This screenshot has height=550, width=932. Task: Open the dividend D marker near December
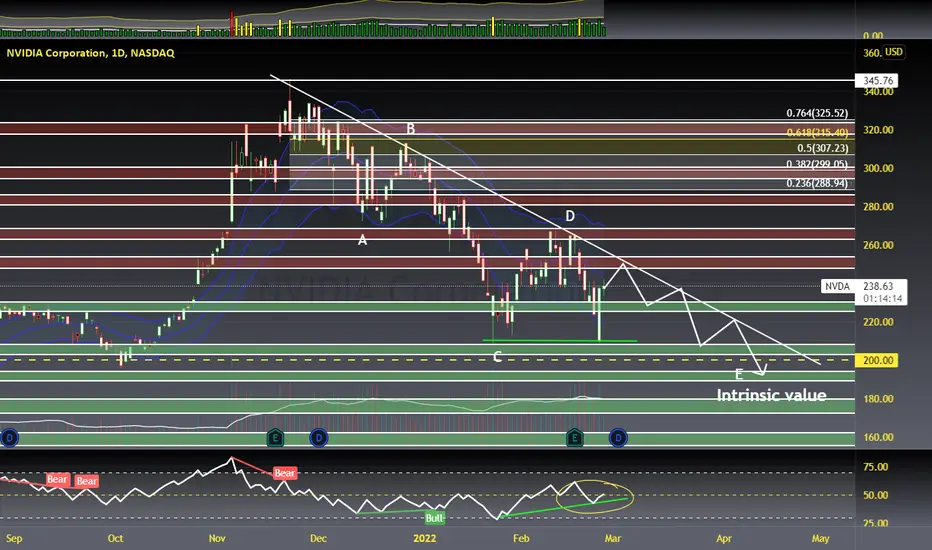coord(319,438)
